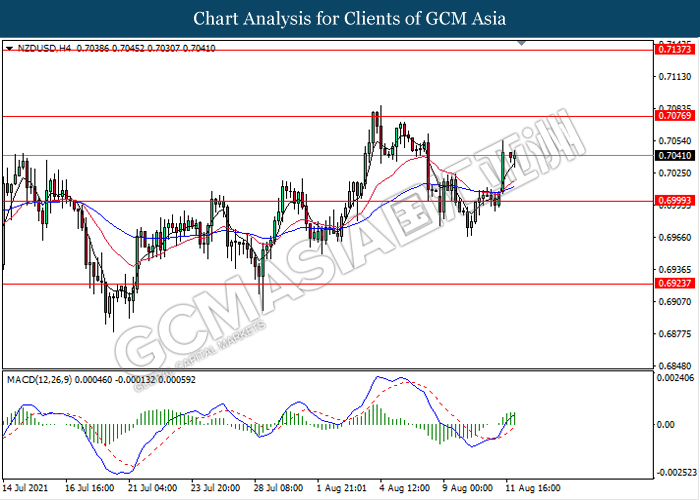Click the 0.69070 price axis value
The height and width of the screenshot is (500, 700).
675,302
